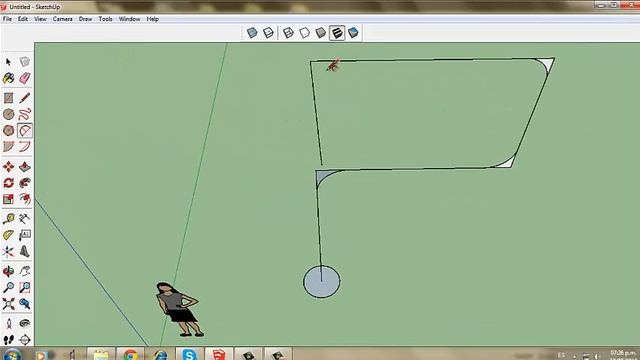Viewport: 640px width, 360px height.
Task: Pick the Rotate tool
Action: (x=9, y=183)
